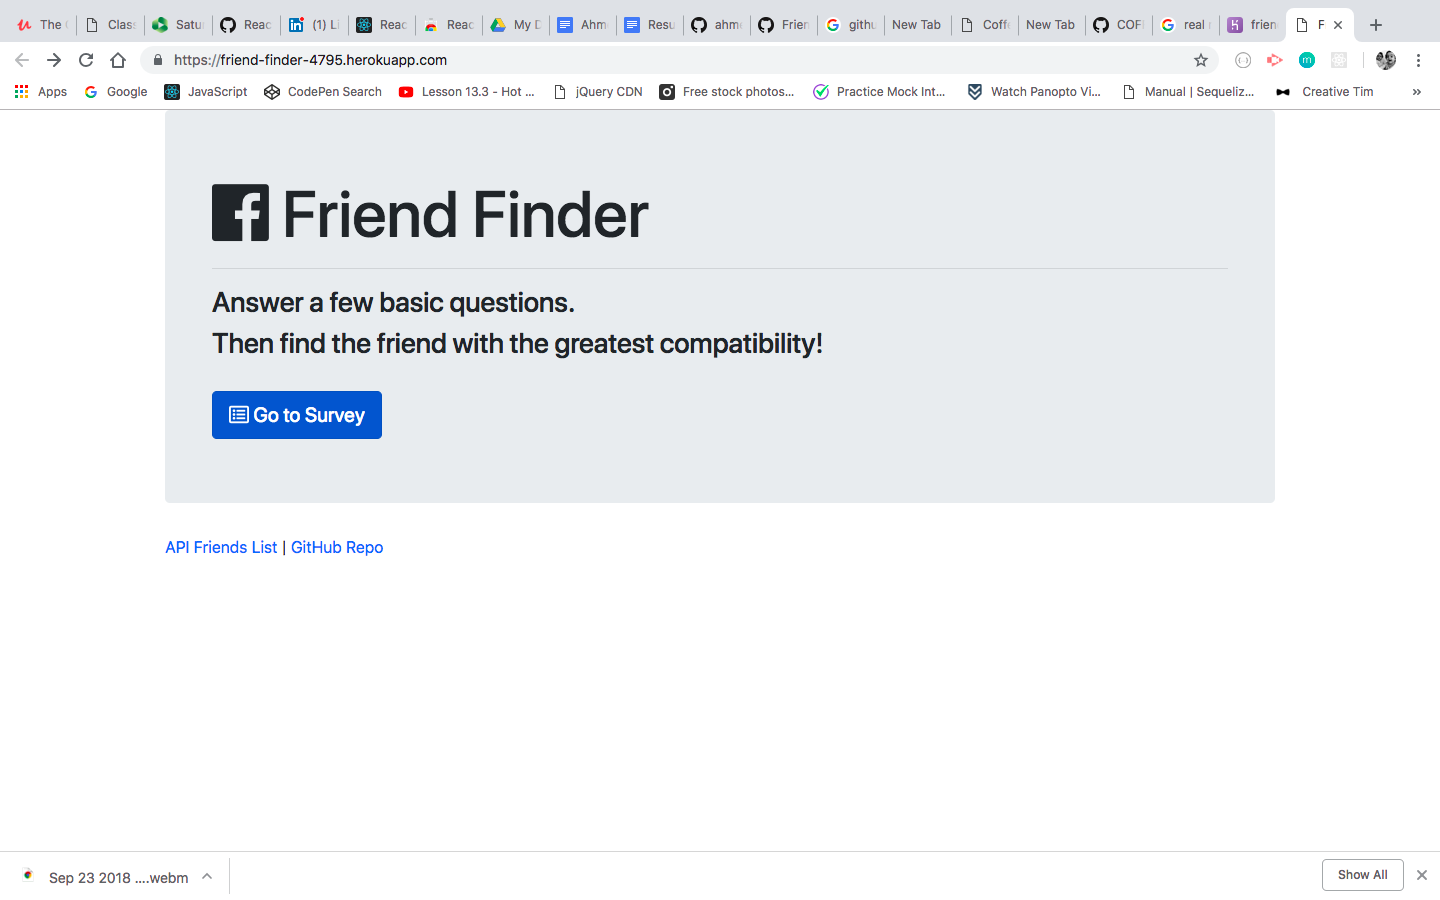Expand options for the downloaded webm file
The height and width of the screenshot is (900, 1440).
[207, 876]
